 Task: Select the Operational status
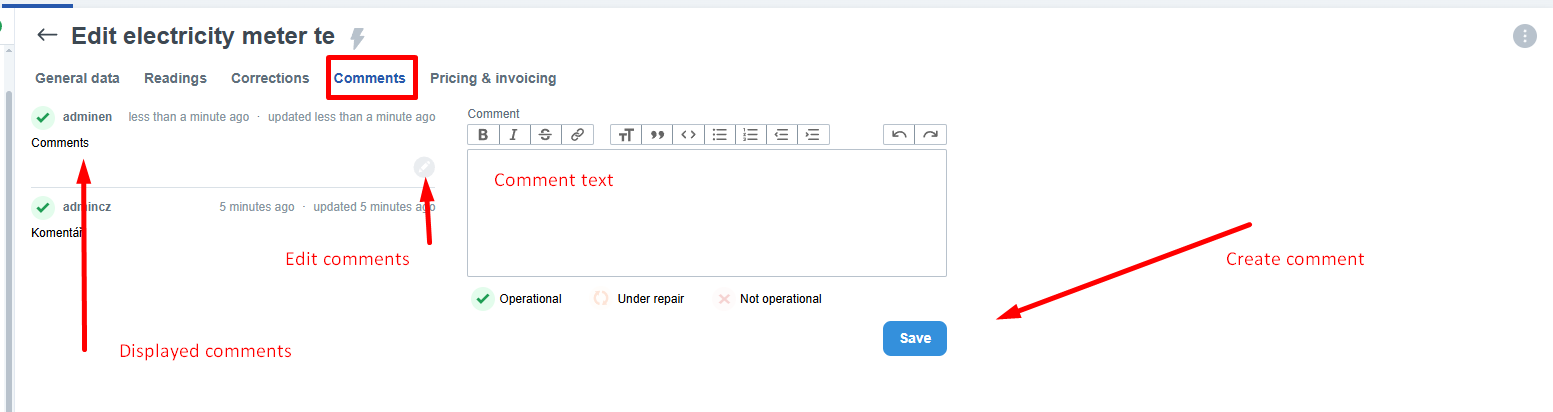[x=483, y=299]
